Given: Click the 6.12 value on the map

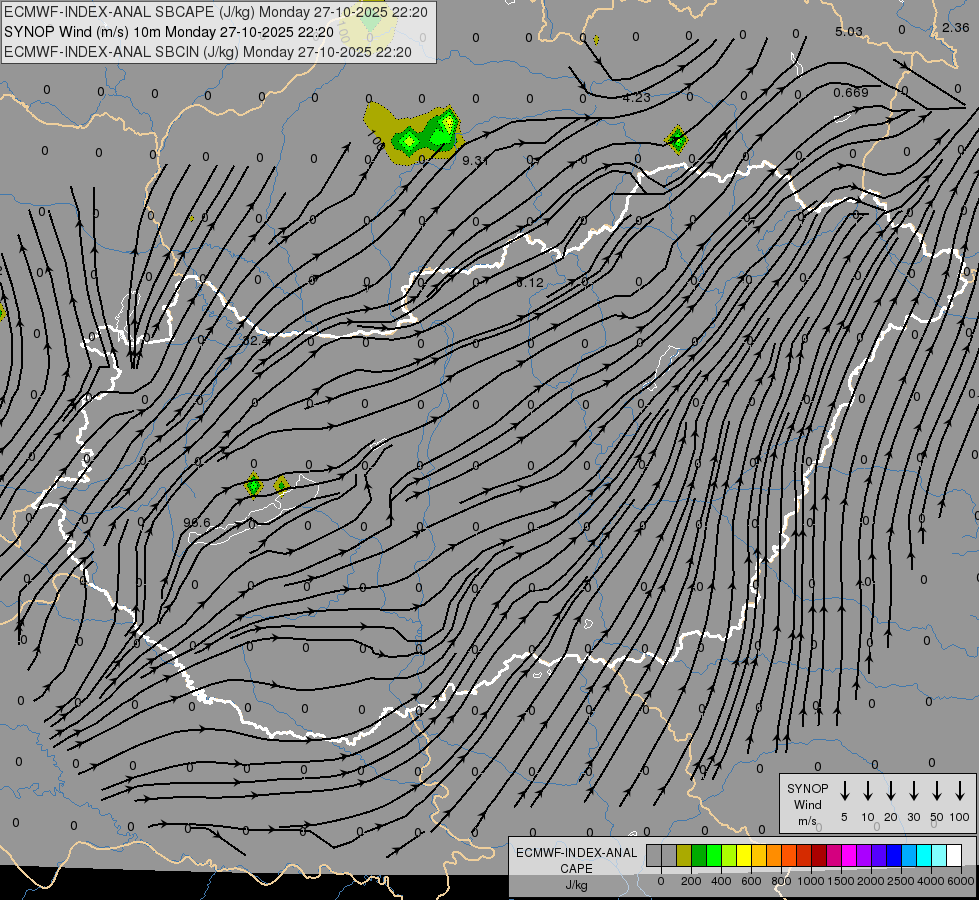Looking at the screenshot, I should 529,283.
